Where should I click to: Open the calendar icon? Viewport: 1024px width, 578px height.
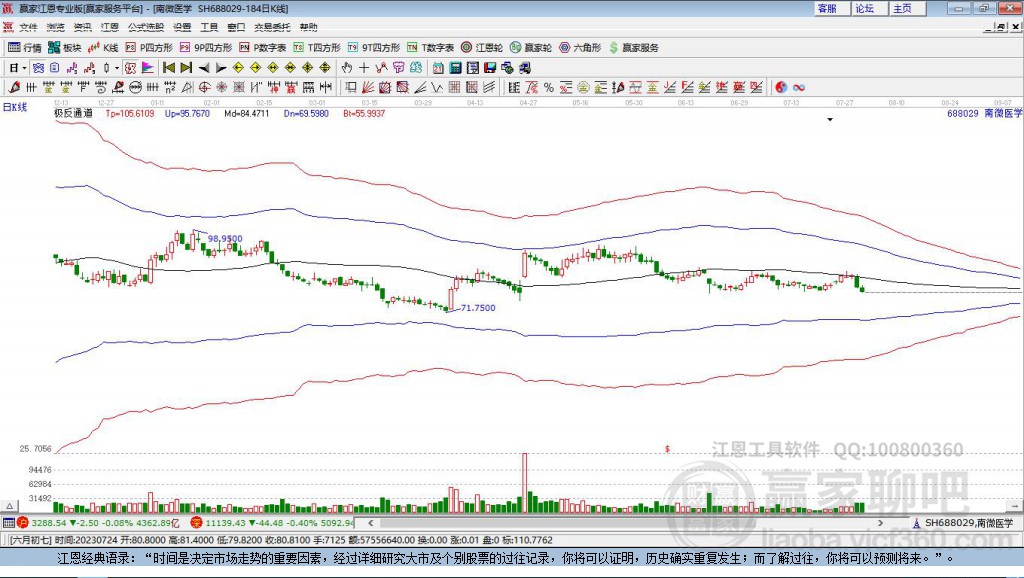[438, 68]
